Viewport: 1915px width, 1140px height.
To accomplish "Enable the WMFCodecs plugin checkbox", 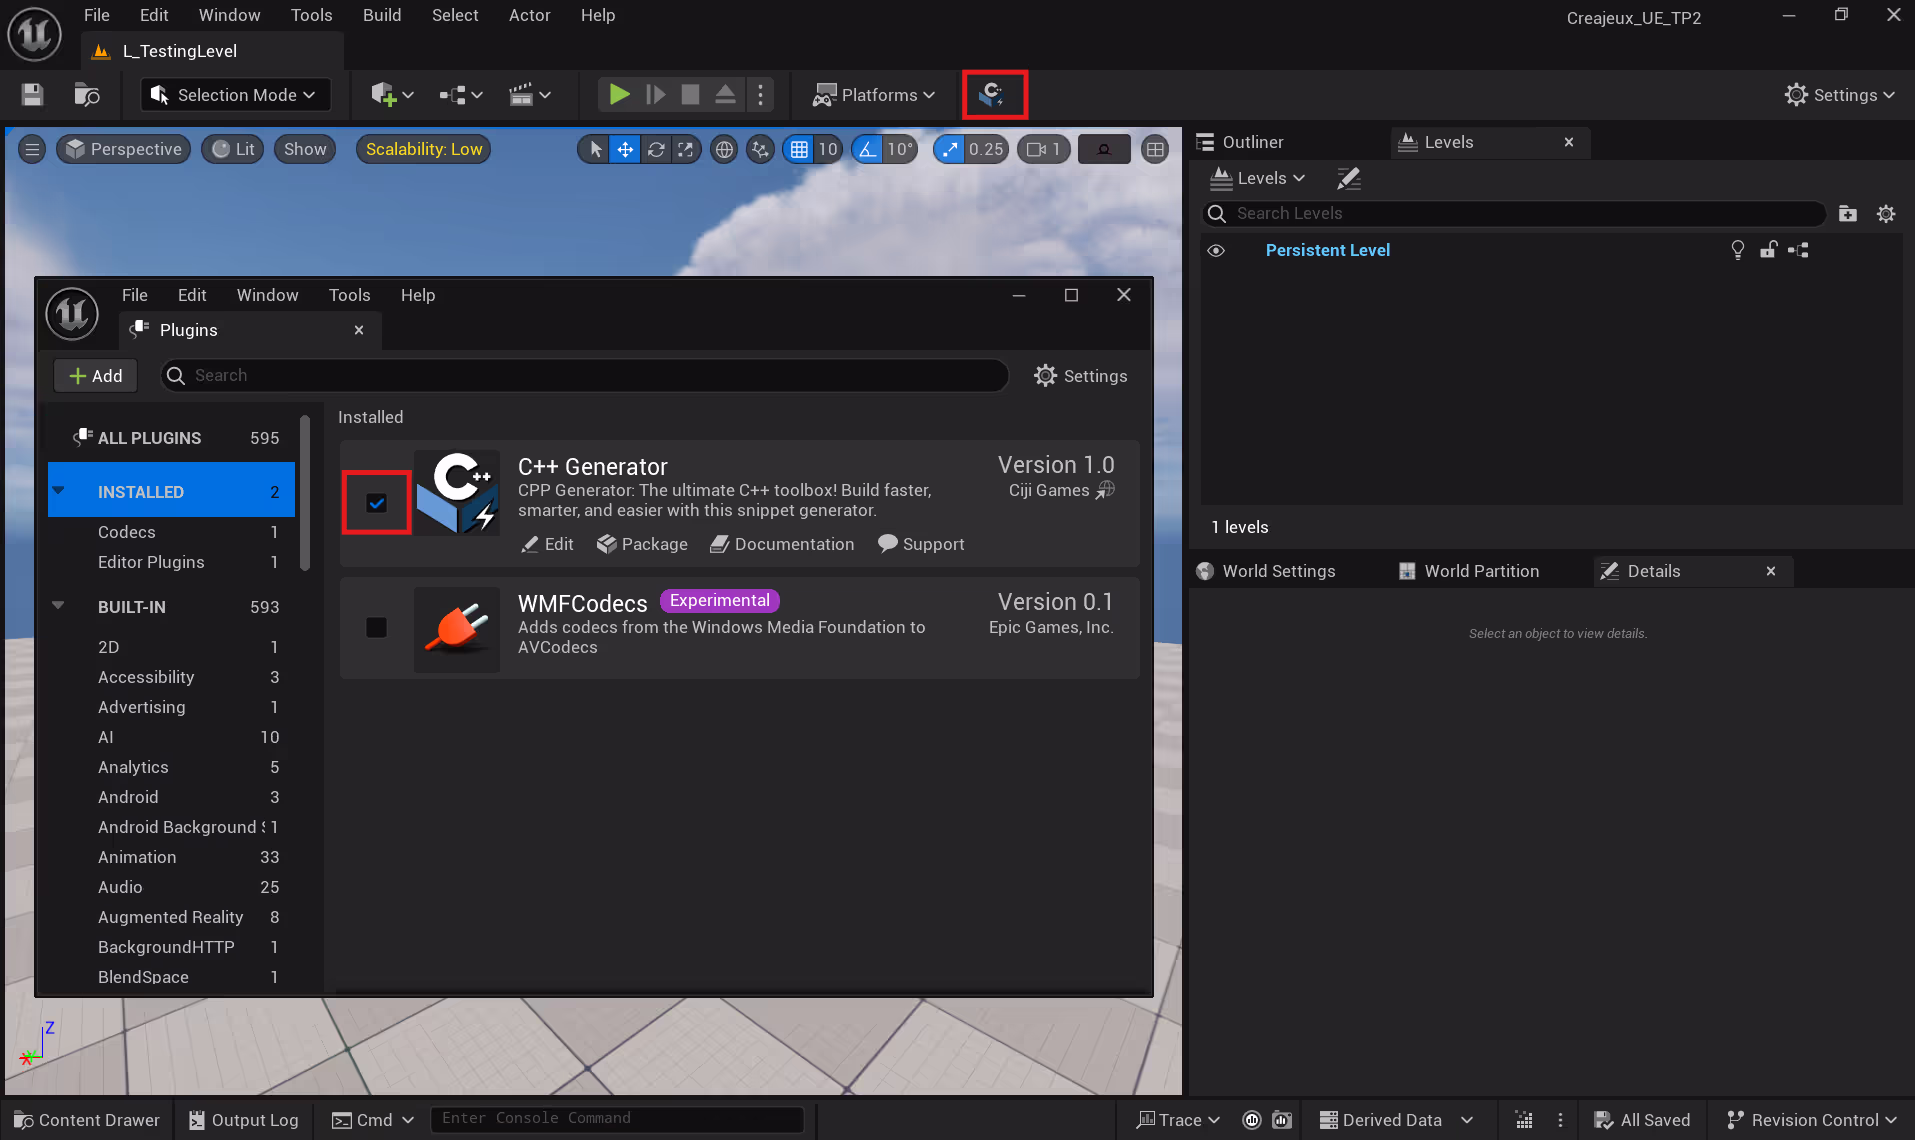I will (376, 627).
